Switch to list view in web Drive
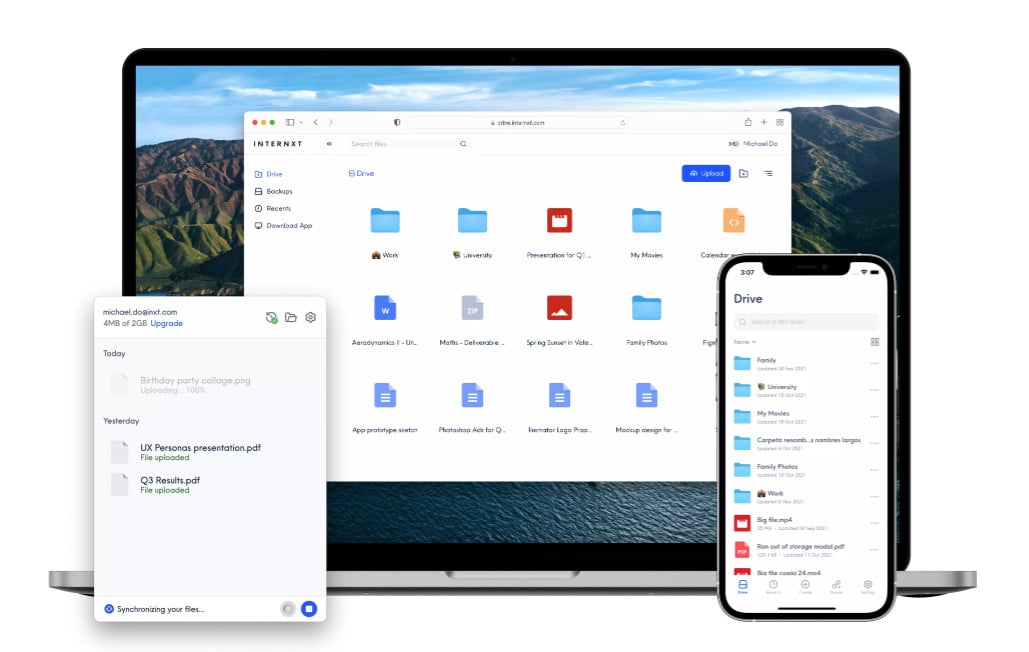 coord(768,173)
